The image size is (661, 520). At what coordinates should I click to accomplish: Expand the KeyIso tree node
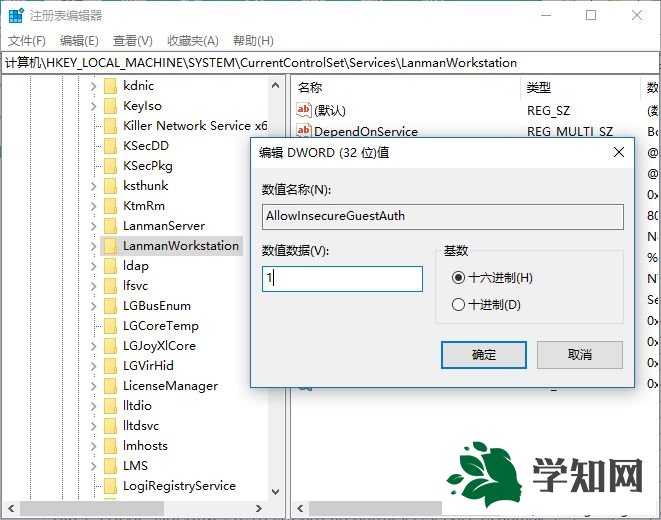tap(93, 106)
